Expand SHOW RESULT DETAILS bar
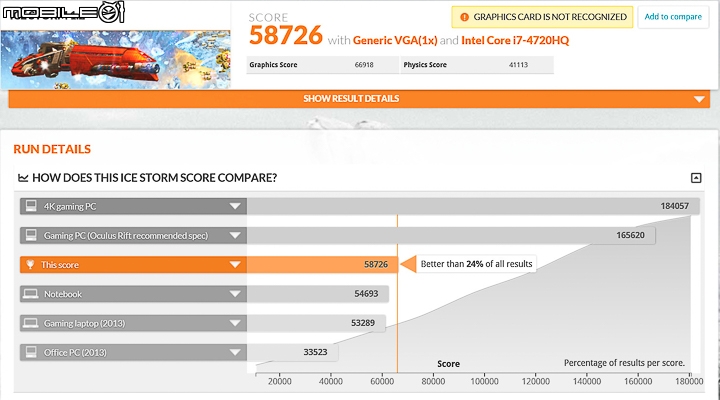 click(359, 99)
